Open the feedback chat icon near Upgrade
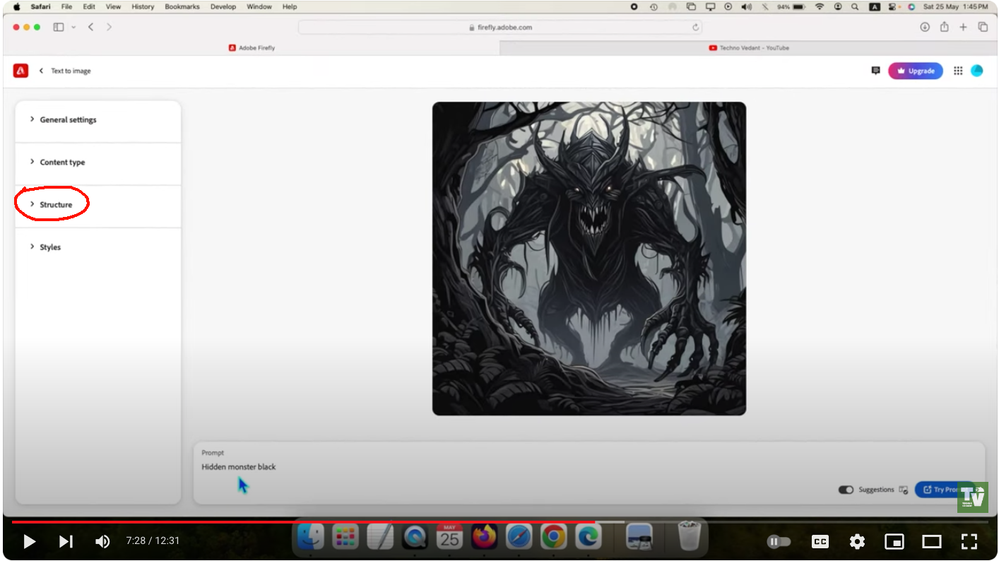999x561 pixels. pyautogui.click(x=875, y=71)
